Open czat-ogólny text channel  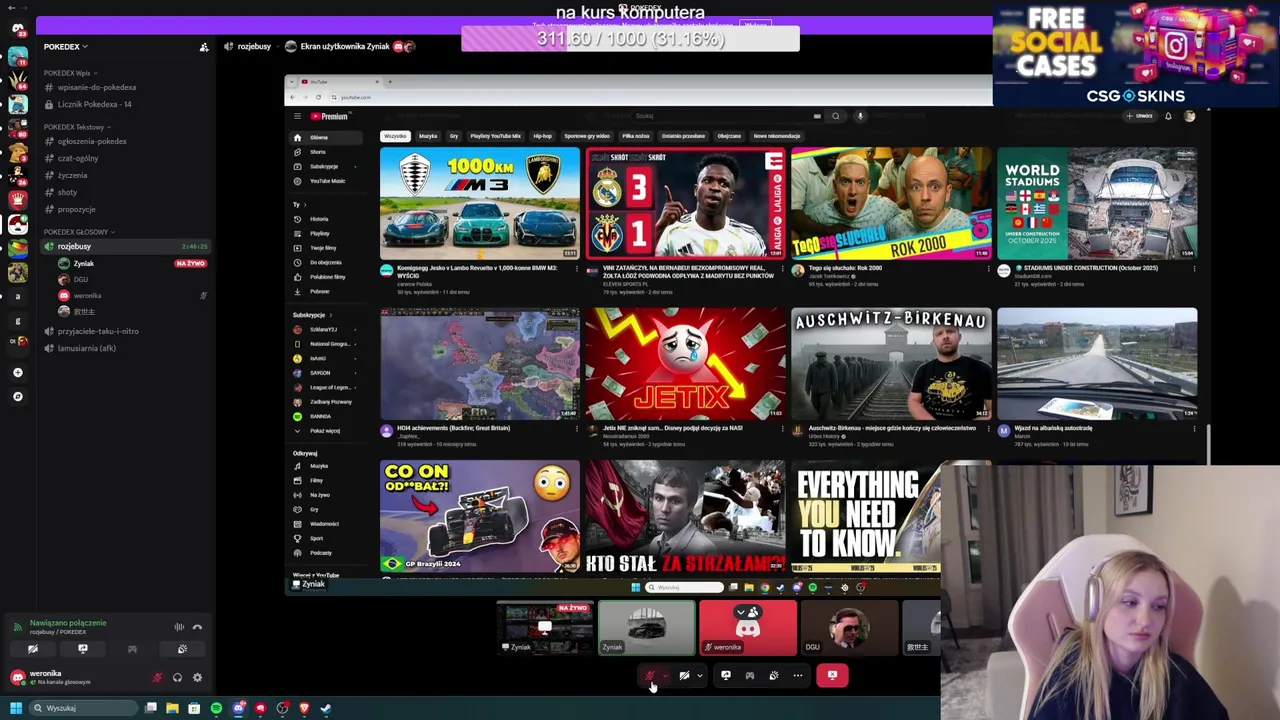[77, 159]
